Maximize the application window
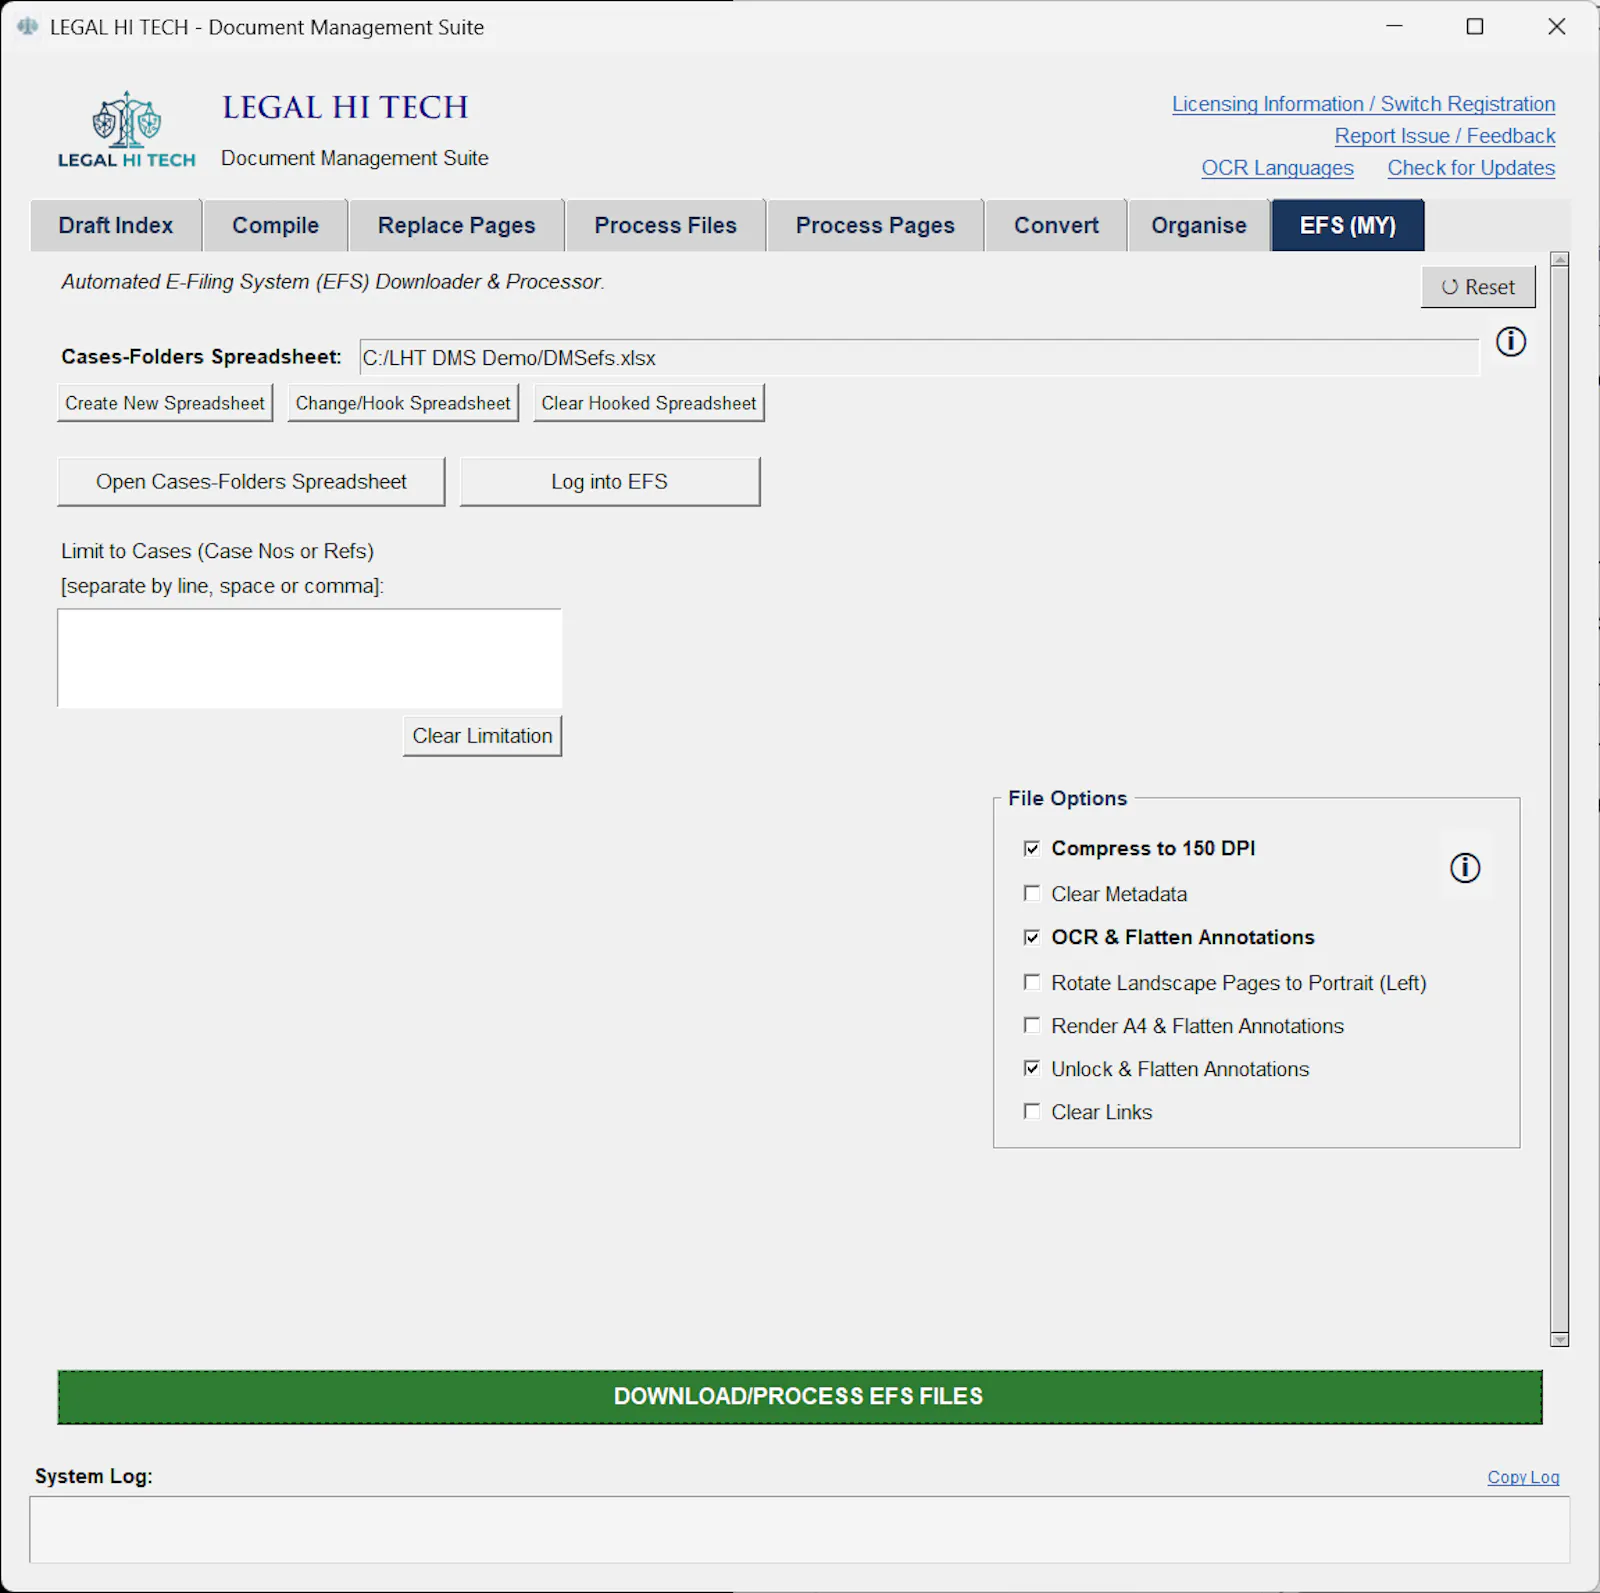Viewport: 1600px width, 1593px height. pos(1475,27)
